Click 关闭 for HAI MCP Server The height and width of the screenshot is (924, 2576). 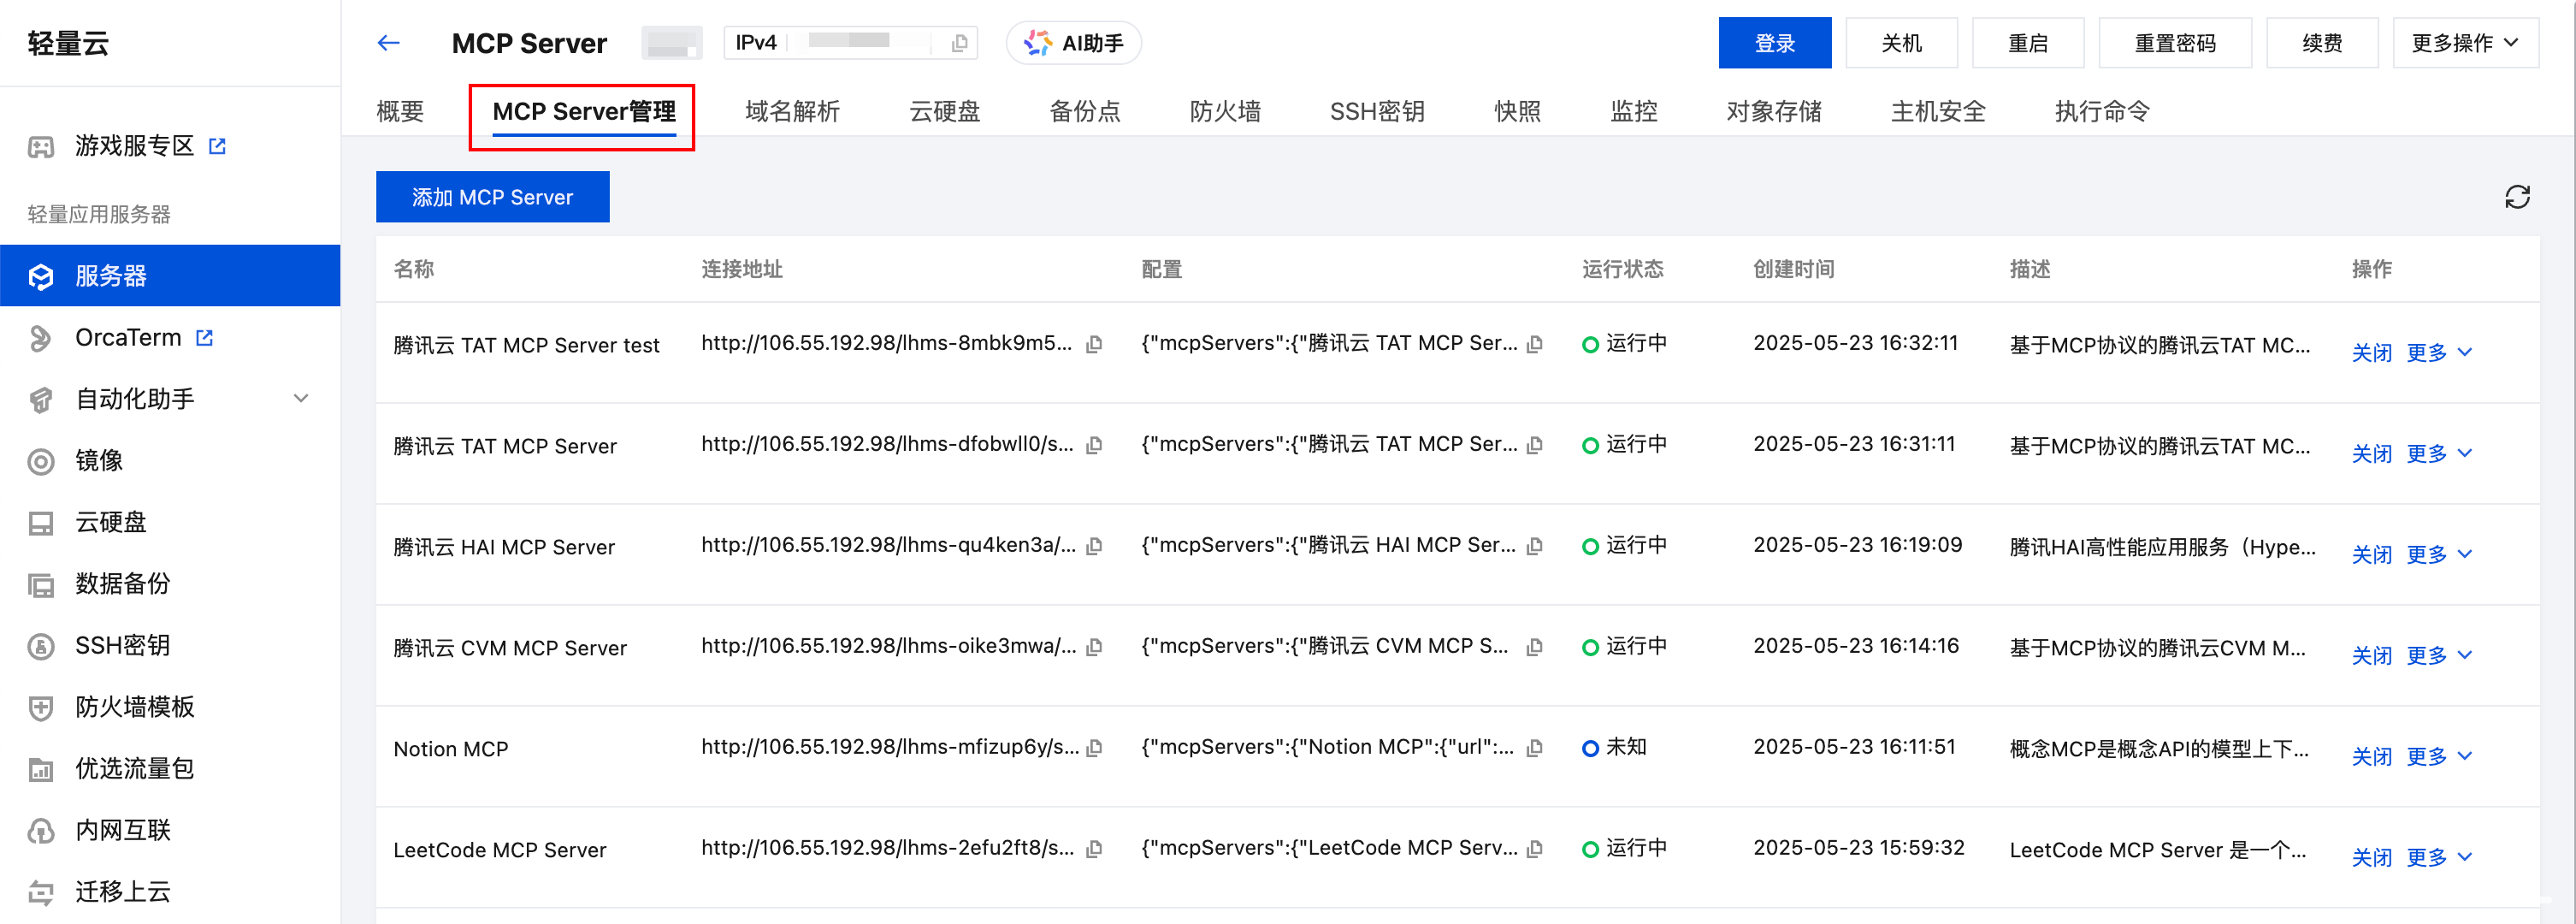coord(2371,555)
